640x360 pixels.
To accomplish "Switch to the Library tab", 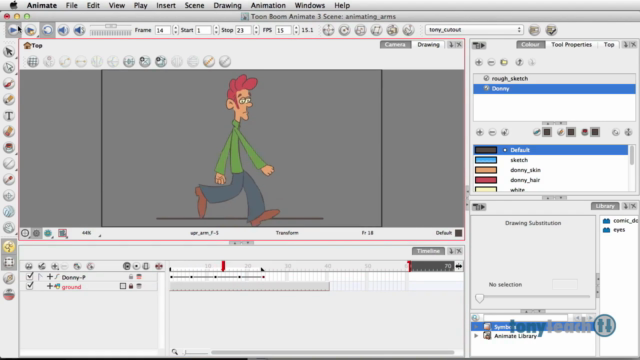I will pyautogui.click(x=604, y=206).
